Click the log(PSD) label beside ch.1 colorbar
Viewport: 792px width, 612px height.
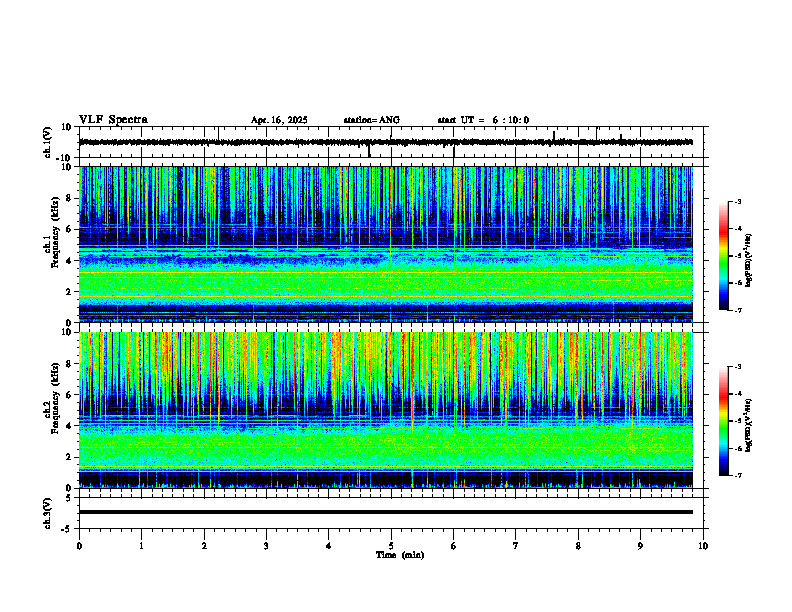[x=749, y=260]
